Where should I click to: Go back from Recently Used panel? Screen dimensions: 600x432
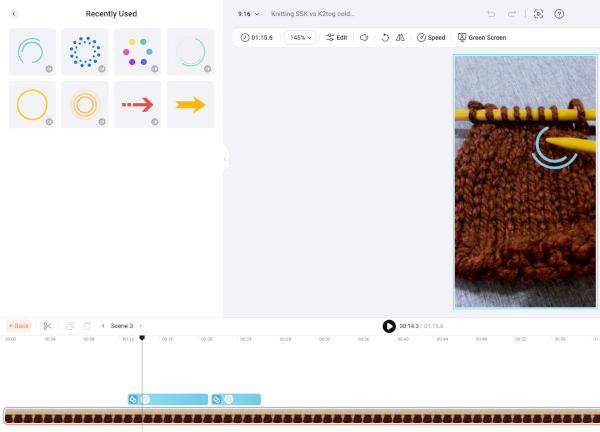(14, 14)
